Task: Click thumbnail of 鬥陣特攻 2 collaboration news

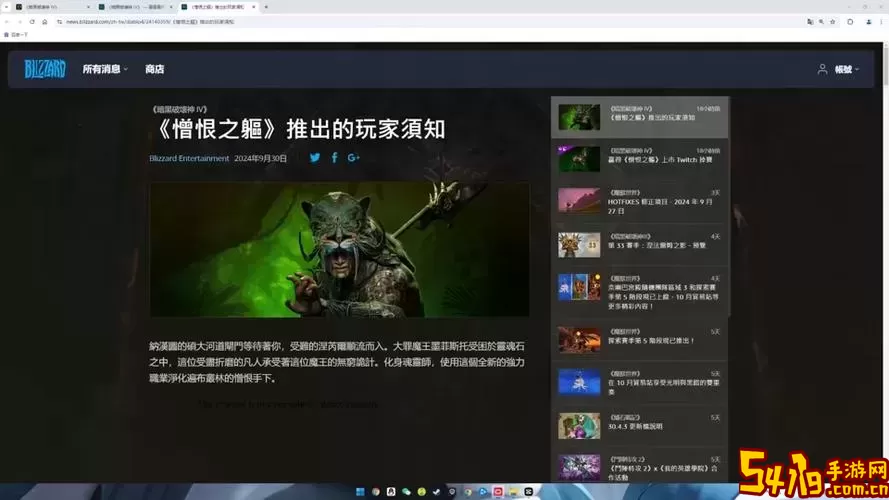Action: (x=579, y=468)
